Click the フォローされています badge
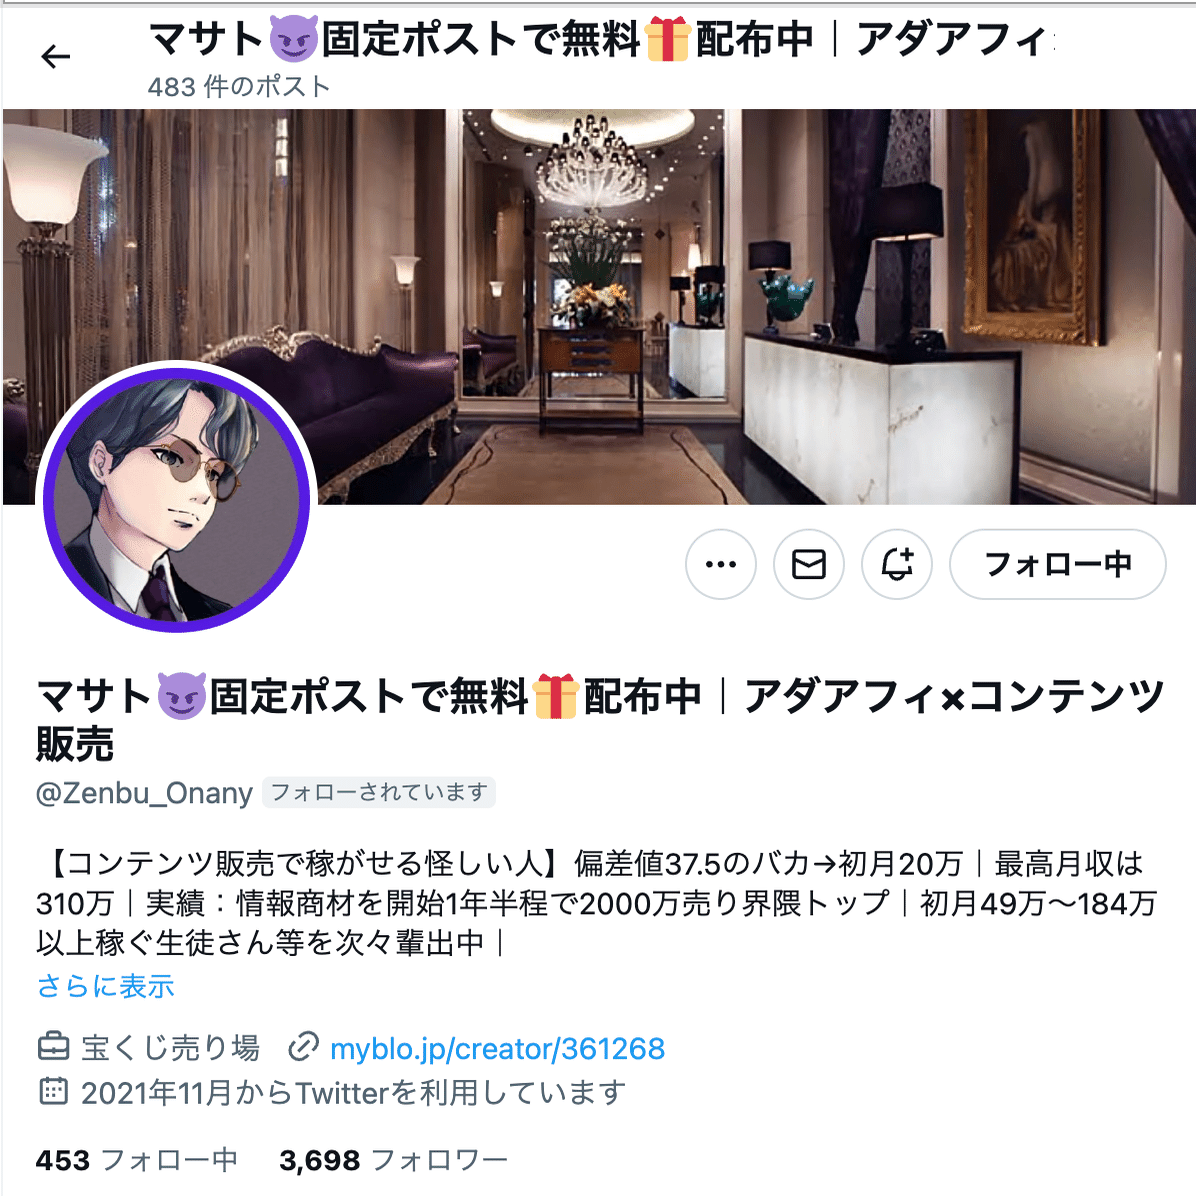 (x=379, y=793)
